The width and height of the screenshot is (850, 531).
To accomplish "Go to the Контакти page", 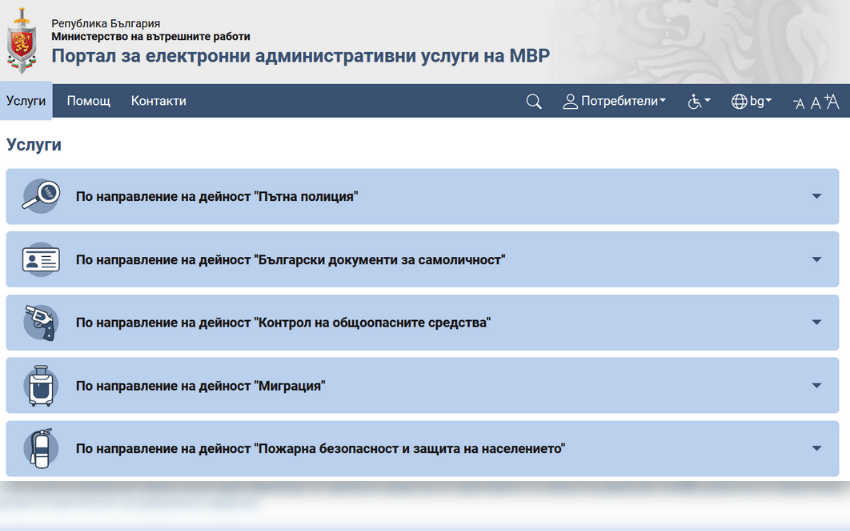I will [x=158, y=101].
